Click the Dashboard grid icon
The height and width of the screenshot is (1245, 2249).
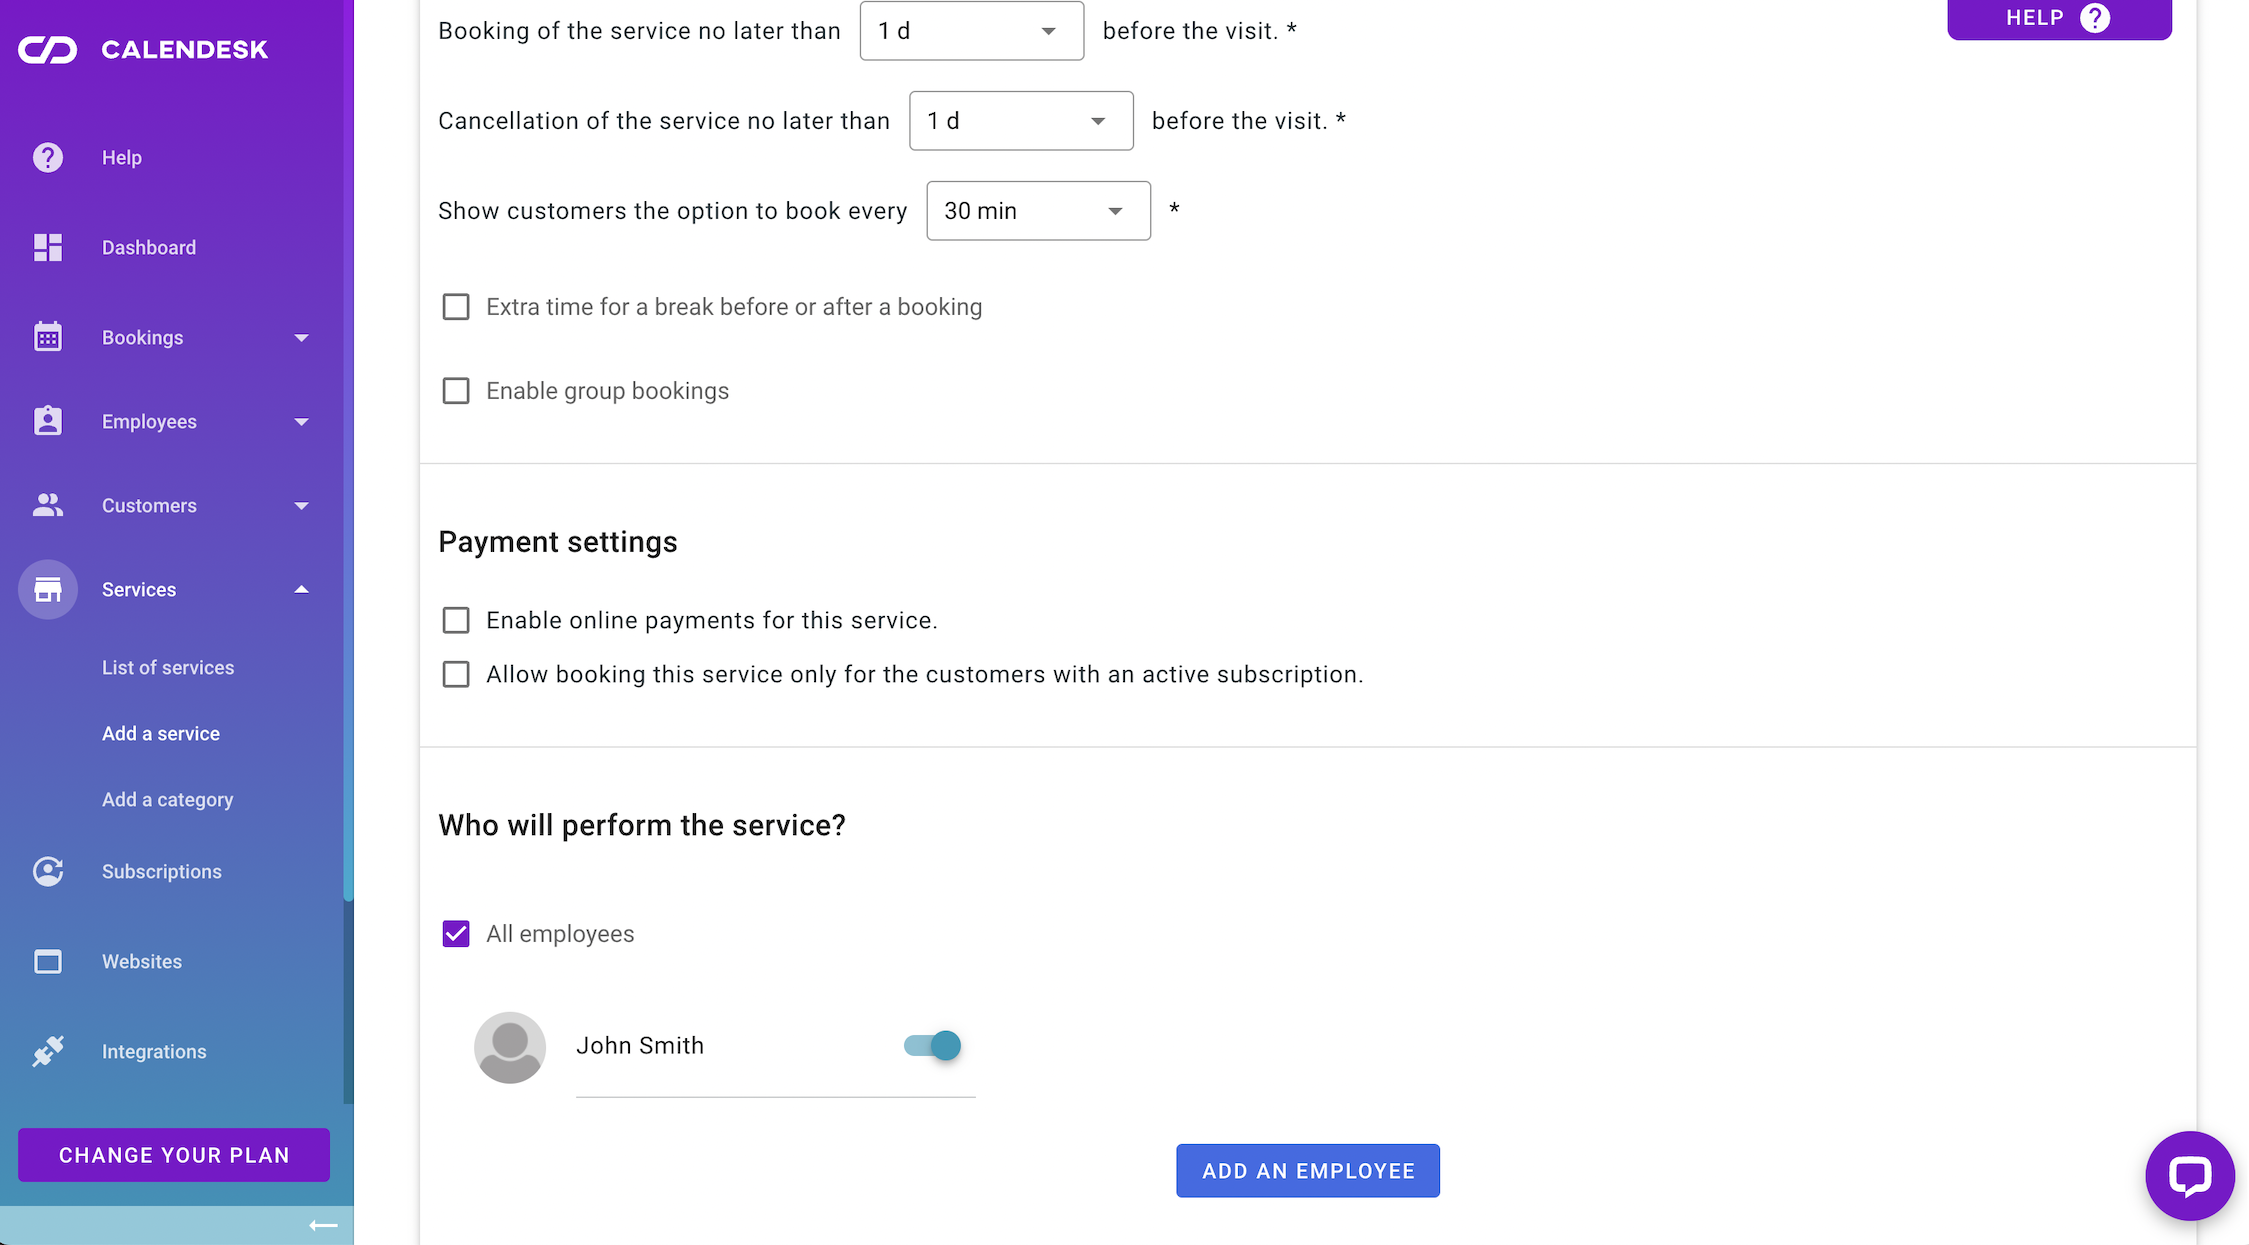(x=48, y=247)
